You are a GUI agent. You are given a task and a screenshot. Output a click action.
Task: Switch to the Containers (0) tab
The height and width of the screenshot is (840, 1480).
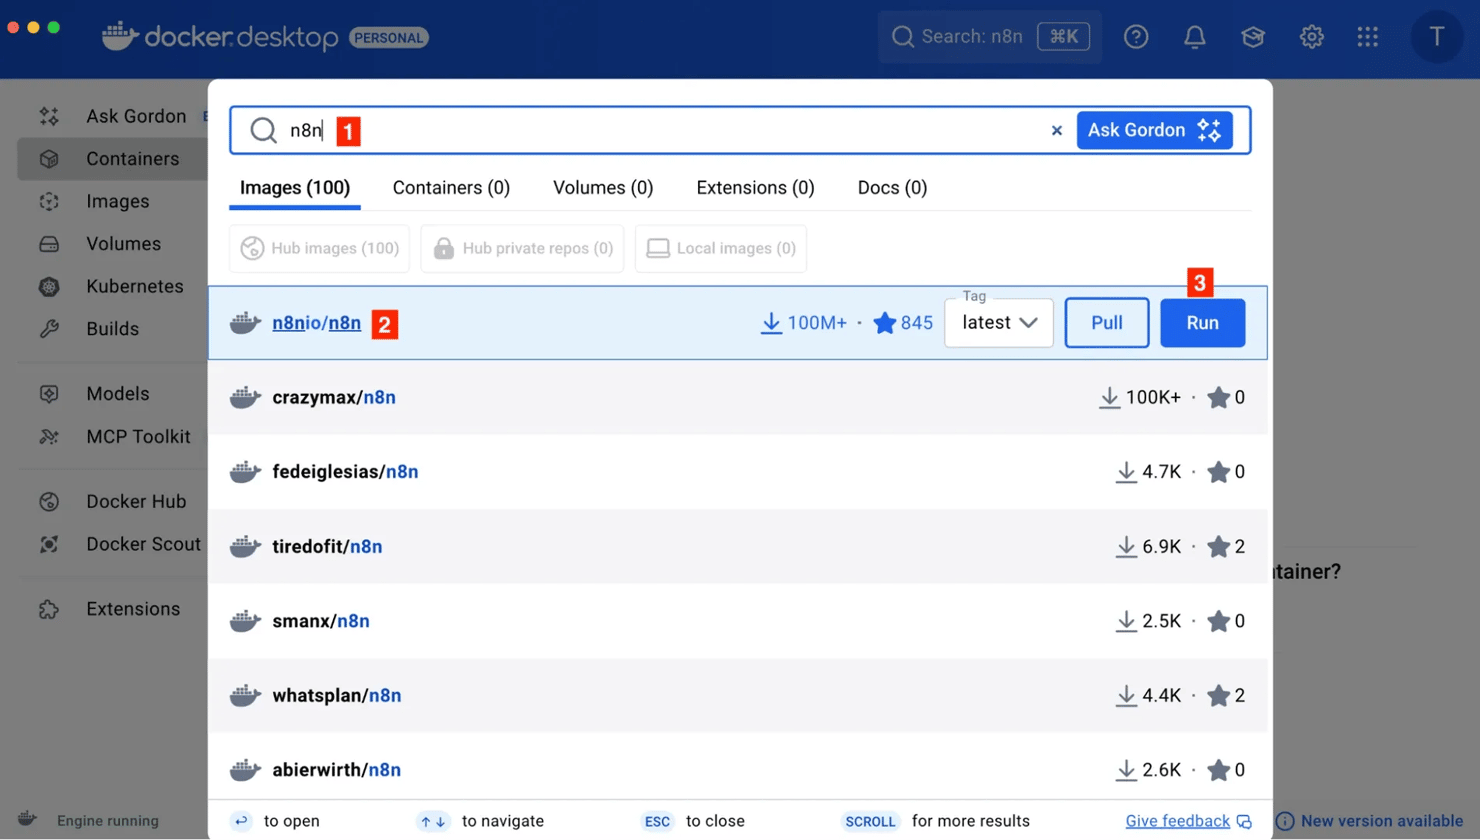tap(451, 188)
